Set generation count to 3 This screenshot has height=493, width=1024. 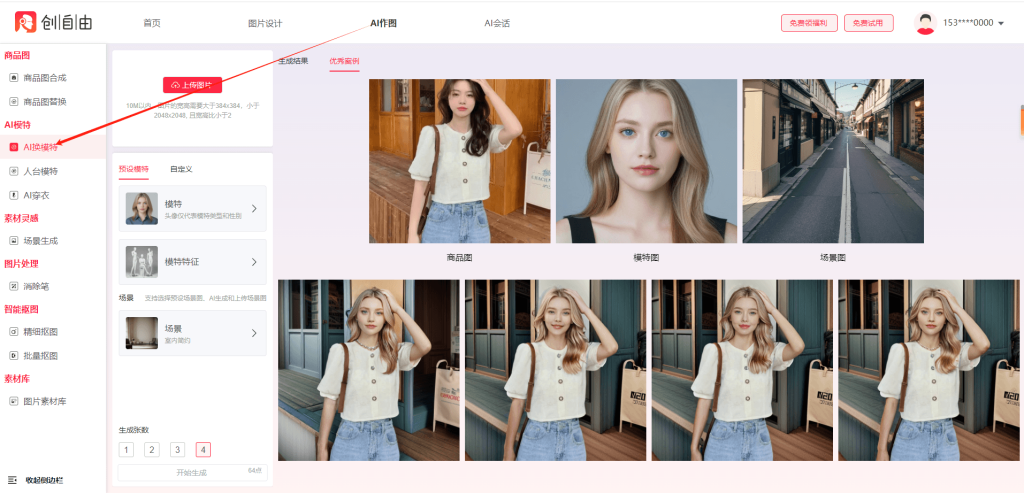point(177,450)
